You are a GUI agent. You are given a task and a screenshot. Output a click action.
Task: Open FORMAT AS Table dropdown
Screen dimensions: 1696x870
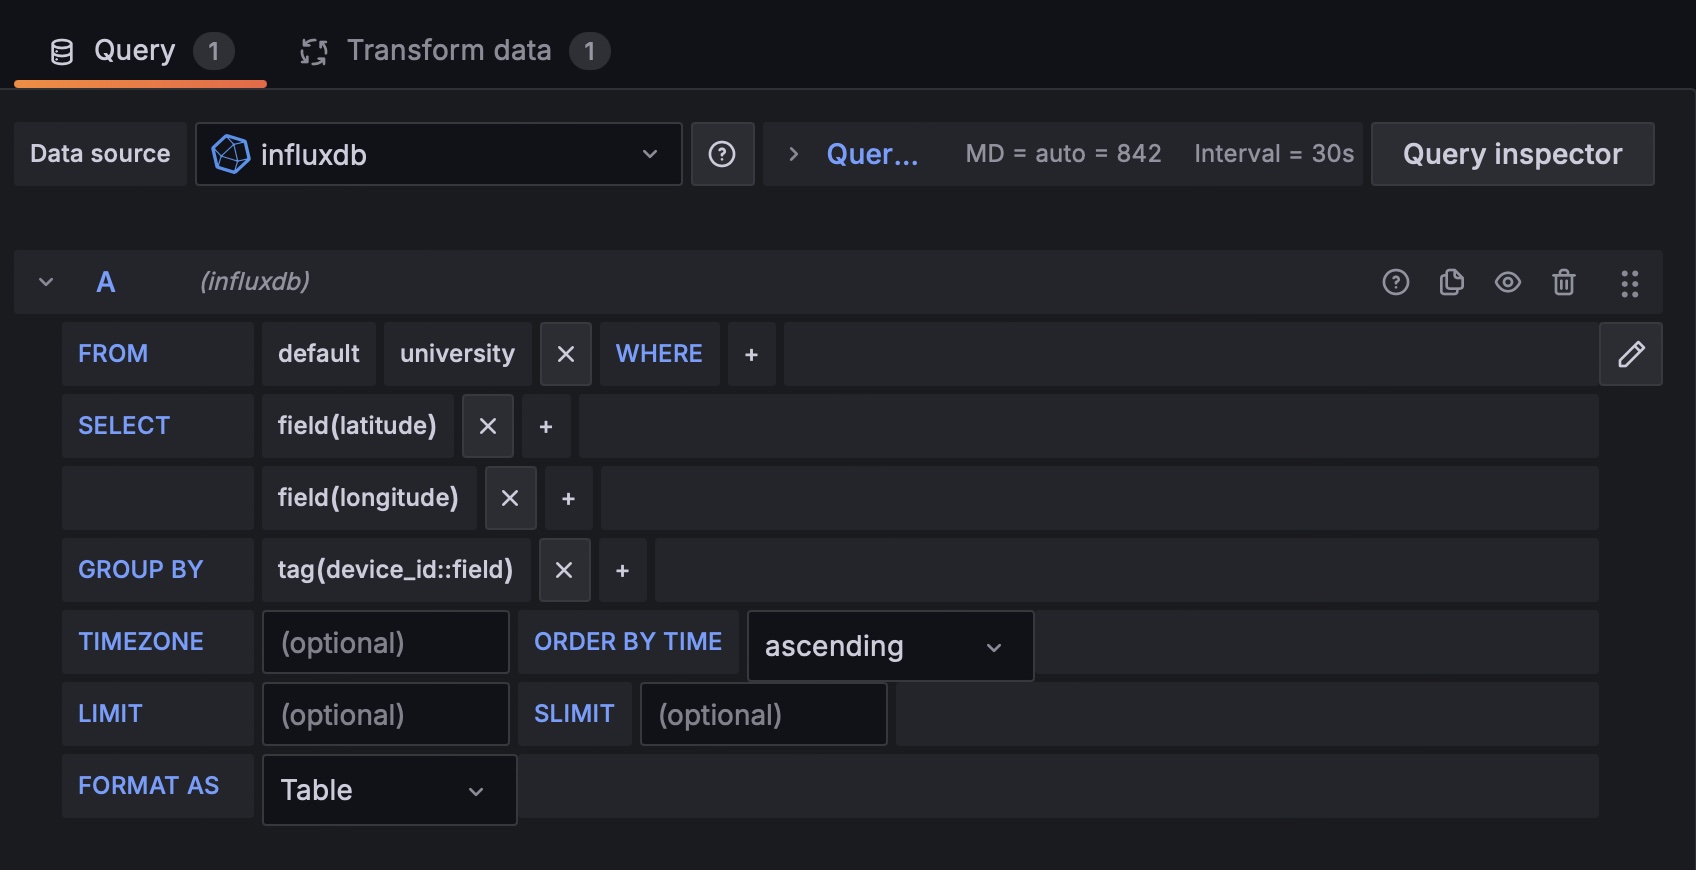389,790
